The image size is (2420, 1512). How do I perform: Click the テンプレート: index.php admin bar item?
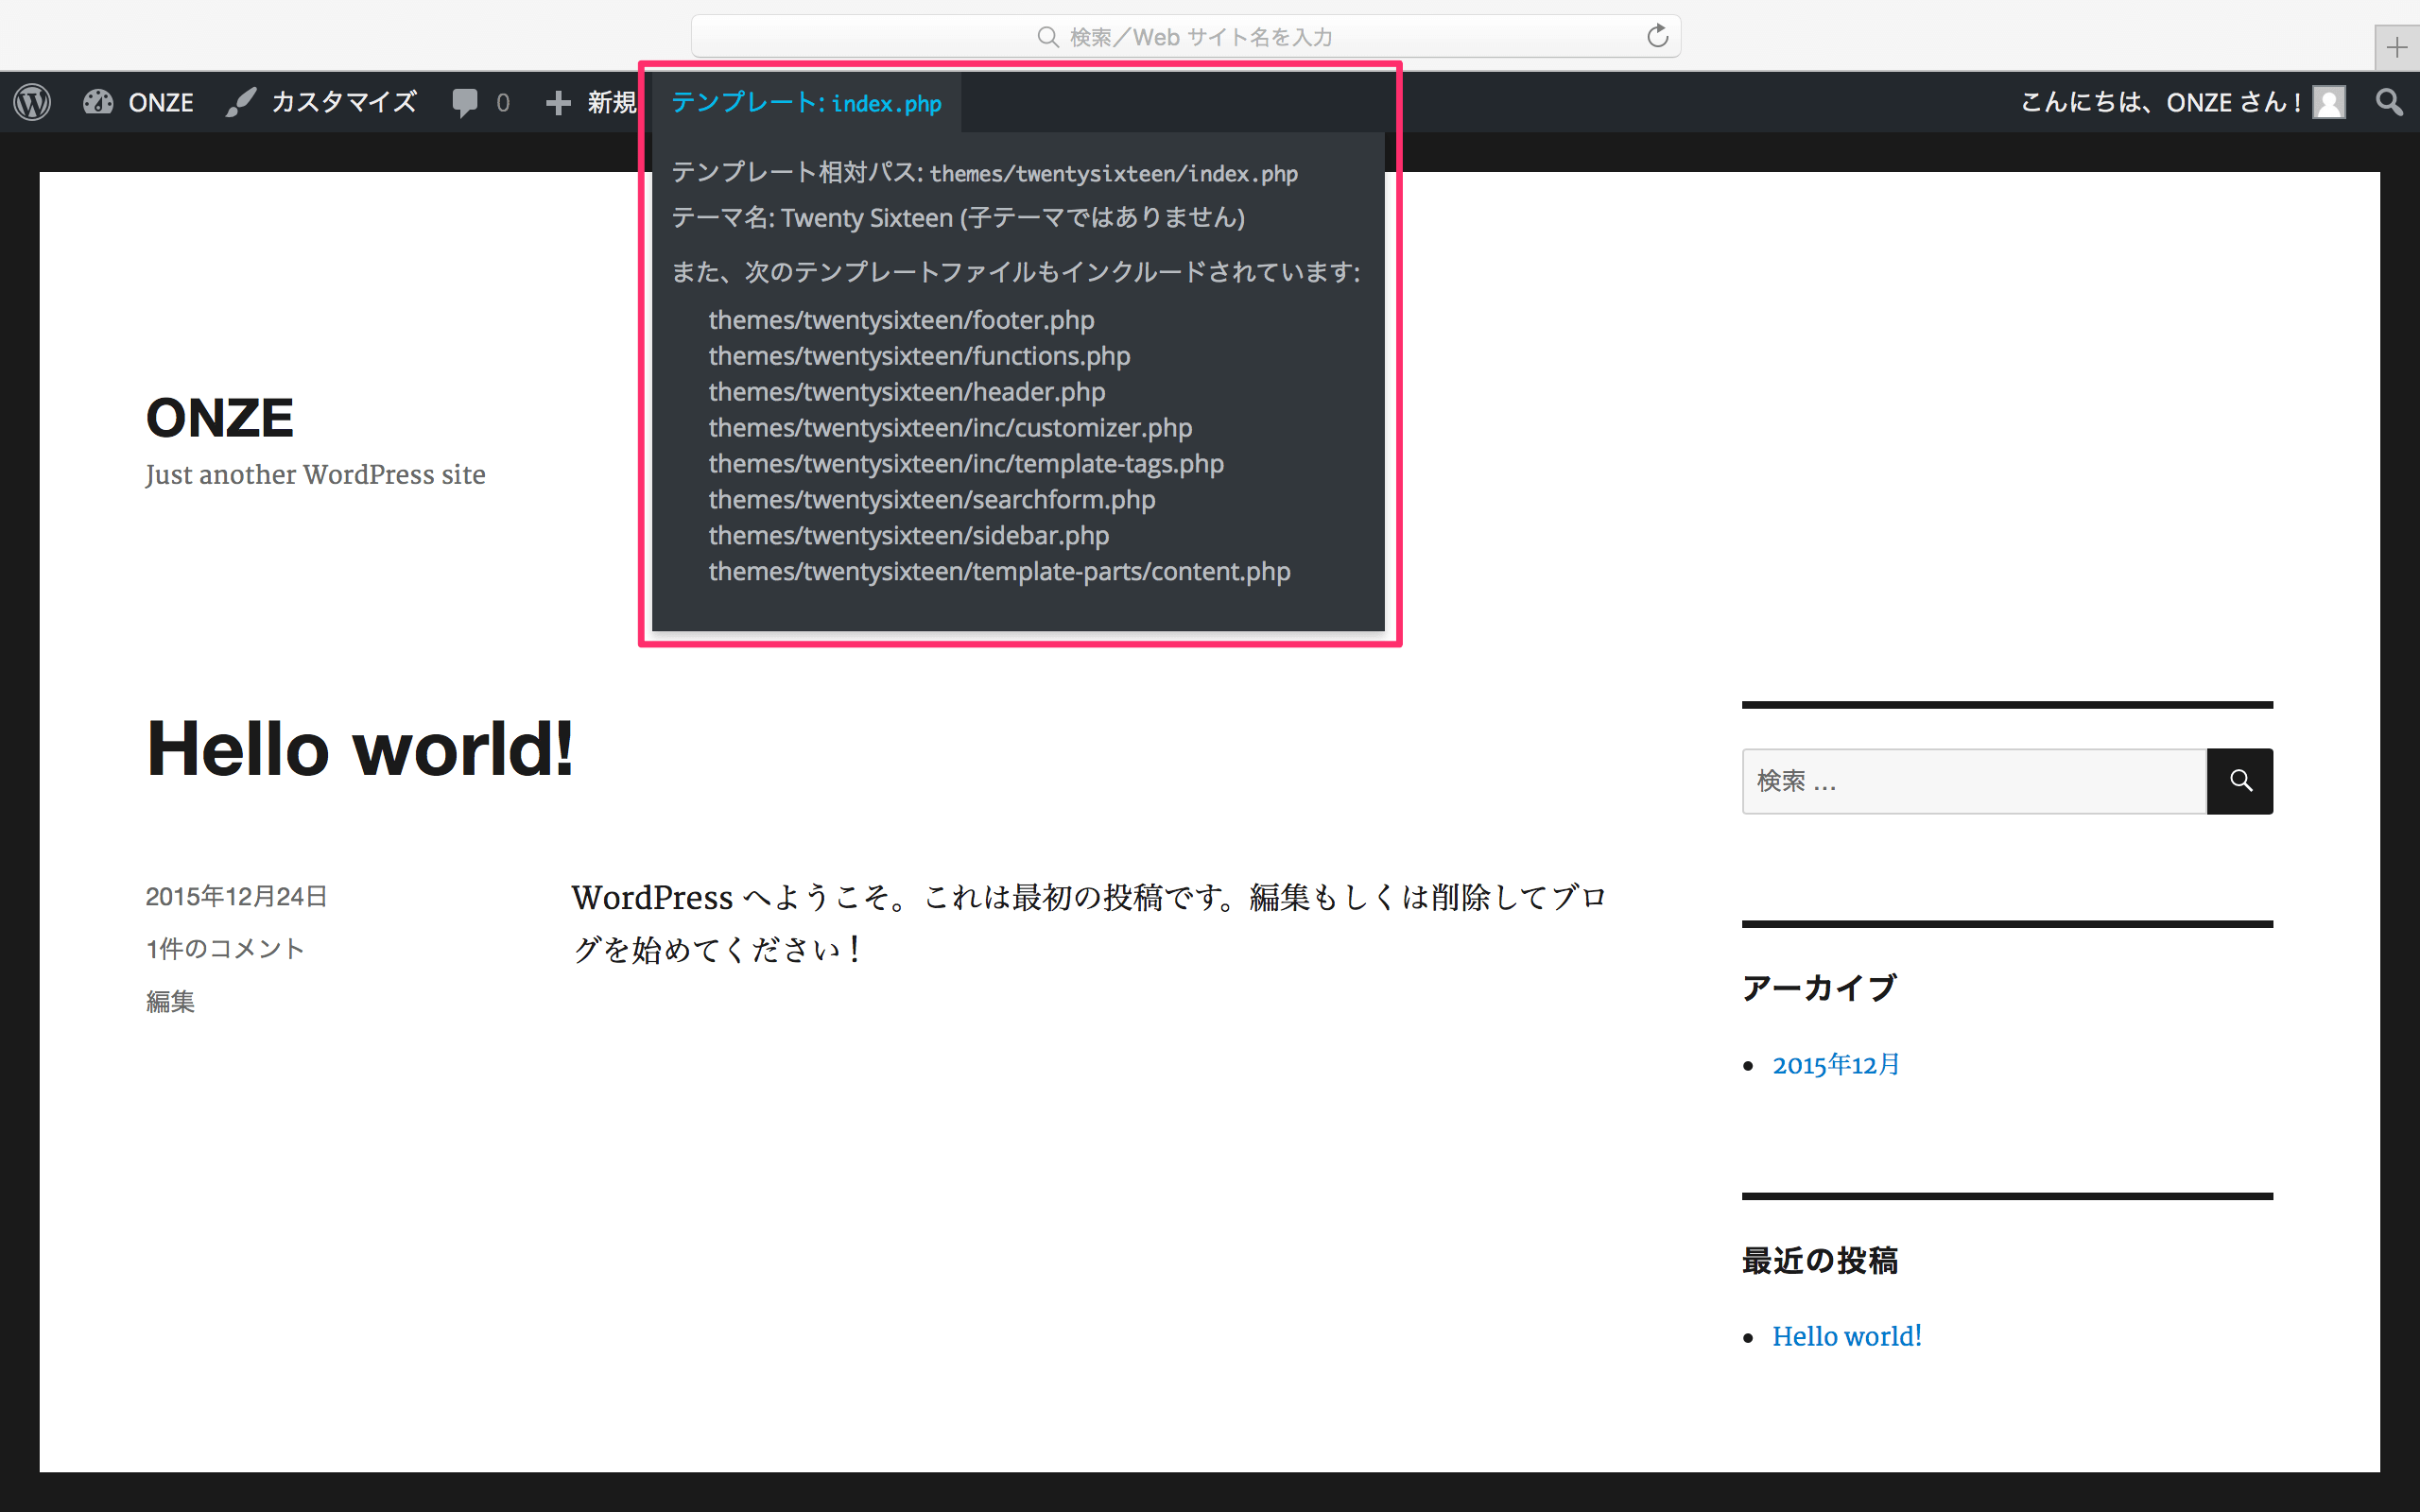tap(806, 102)
